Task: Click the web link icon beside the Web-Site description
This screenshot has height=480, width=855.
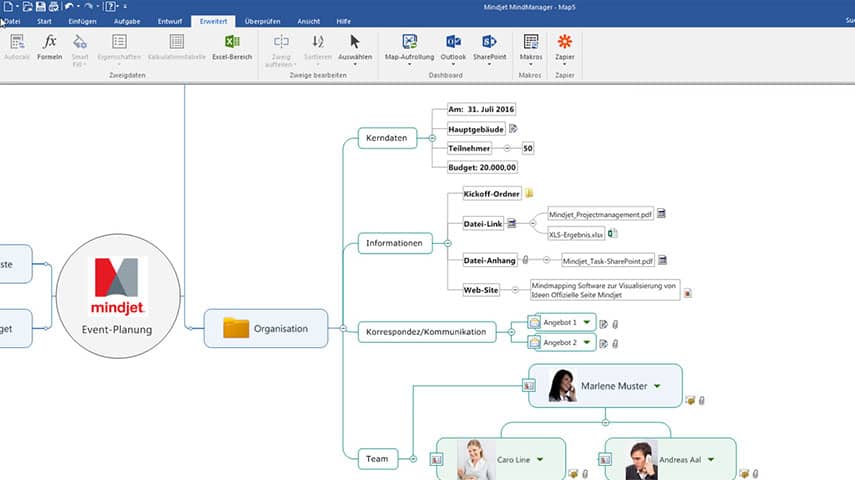Action: point(688,293)
